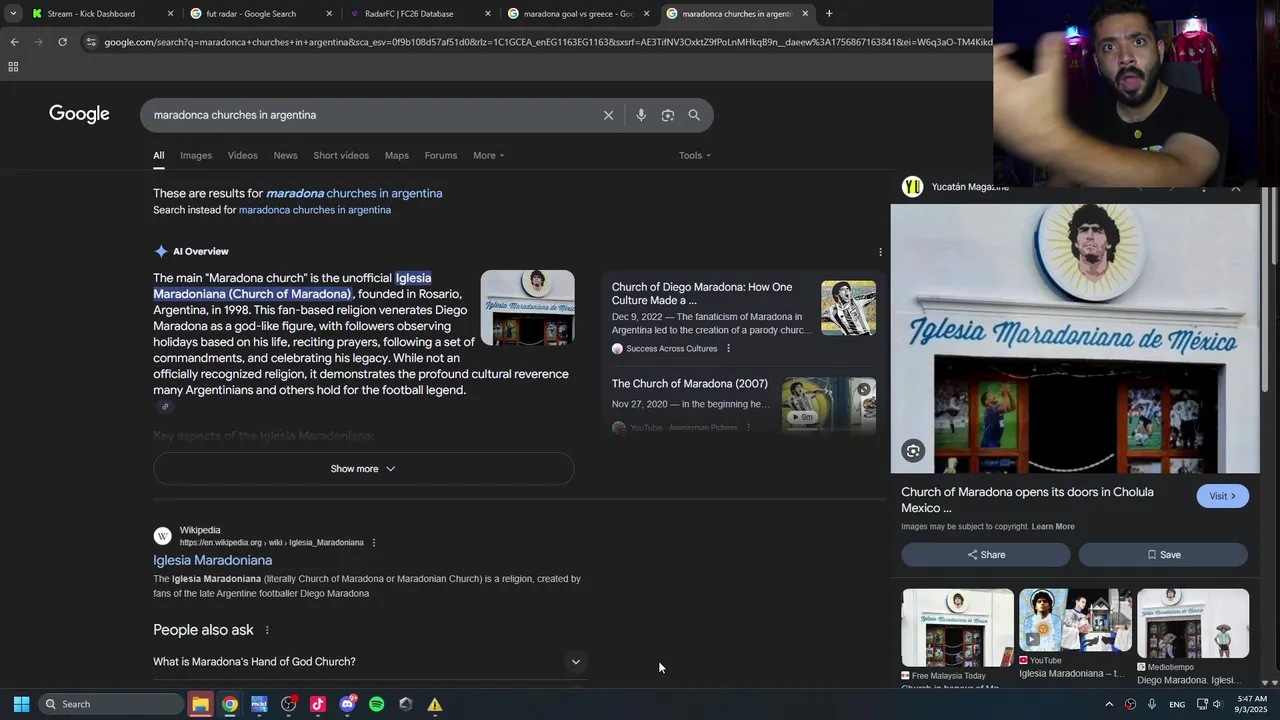Screen dimensions: 1280x720
Task: Open the apps grid in bookmarks bar
Action: [13, 67]
